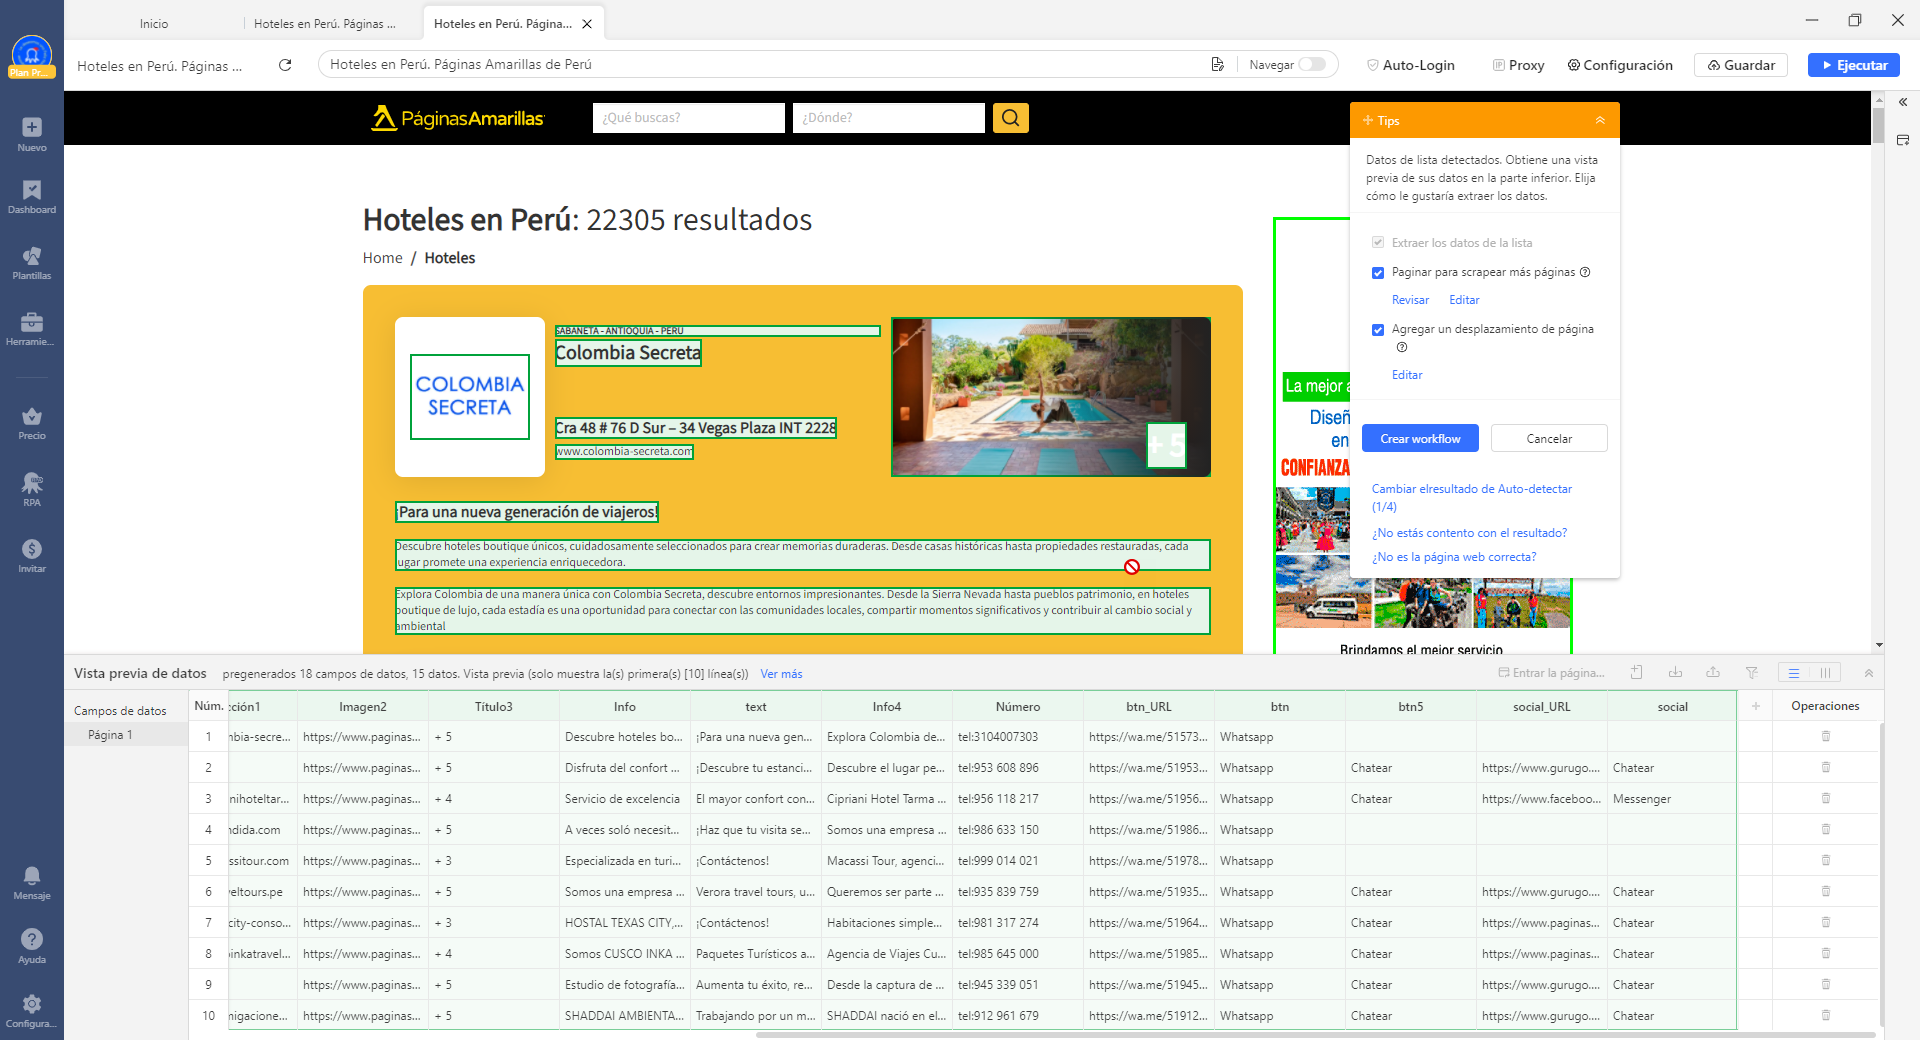
Task: Close the active Hoteles en Perú tab
Action: click(587, 24)
